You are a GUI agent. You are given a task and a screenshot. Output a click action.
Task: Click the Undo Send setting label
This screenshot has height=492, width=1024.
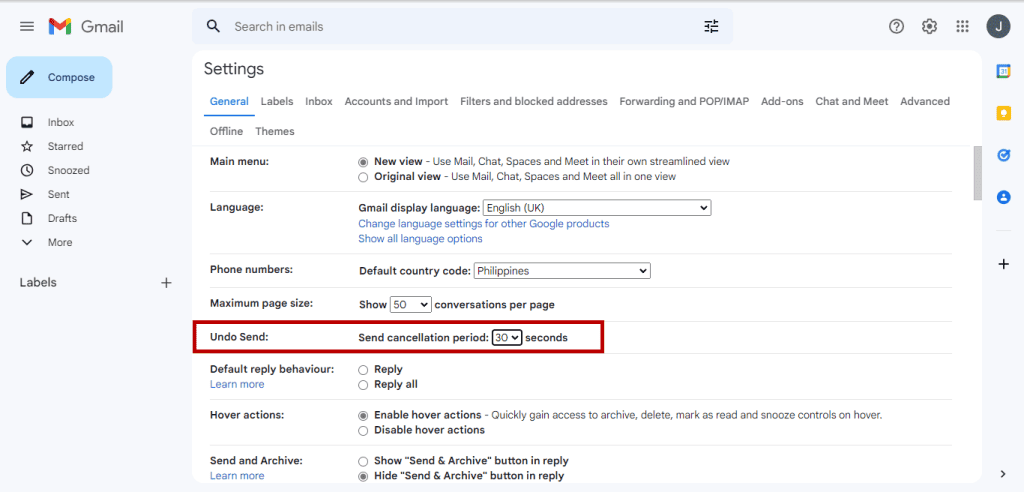[x=240, y=338]
